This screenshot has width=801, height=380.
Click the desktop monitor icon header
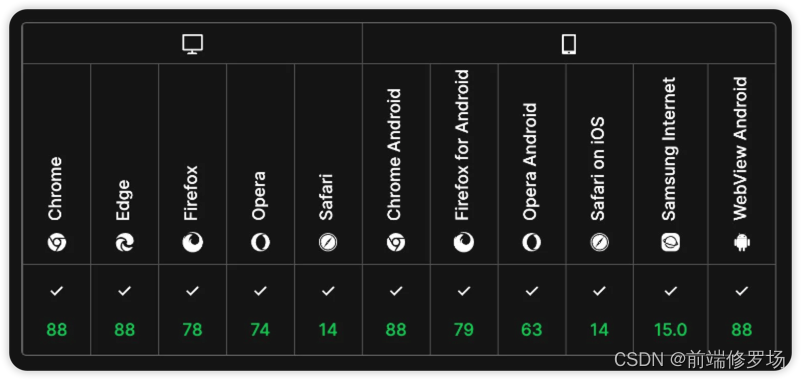(193, 44)
